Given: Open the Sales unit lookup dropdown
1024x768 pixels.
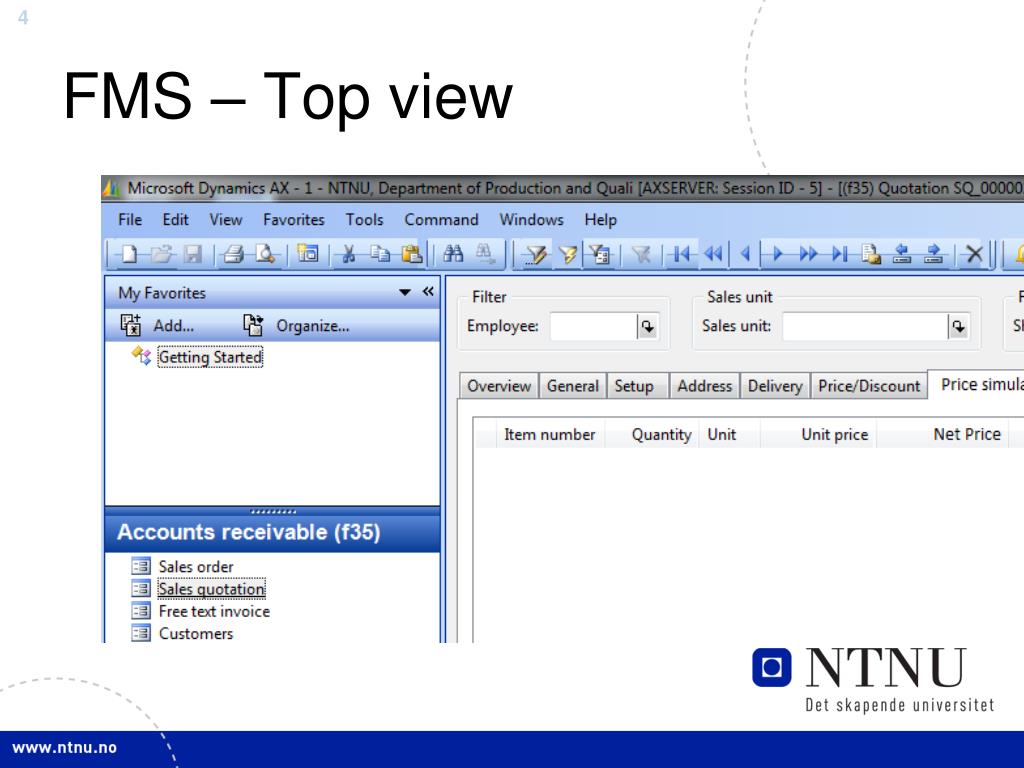Looking at the screenshot, I should 958,327.
